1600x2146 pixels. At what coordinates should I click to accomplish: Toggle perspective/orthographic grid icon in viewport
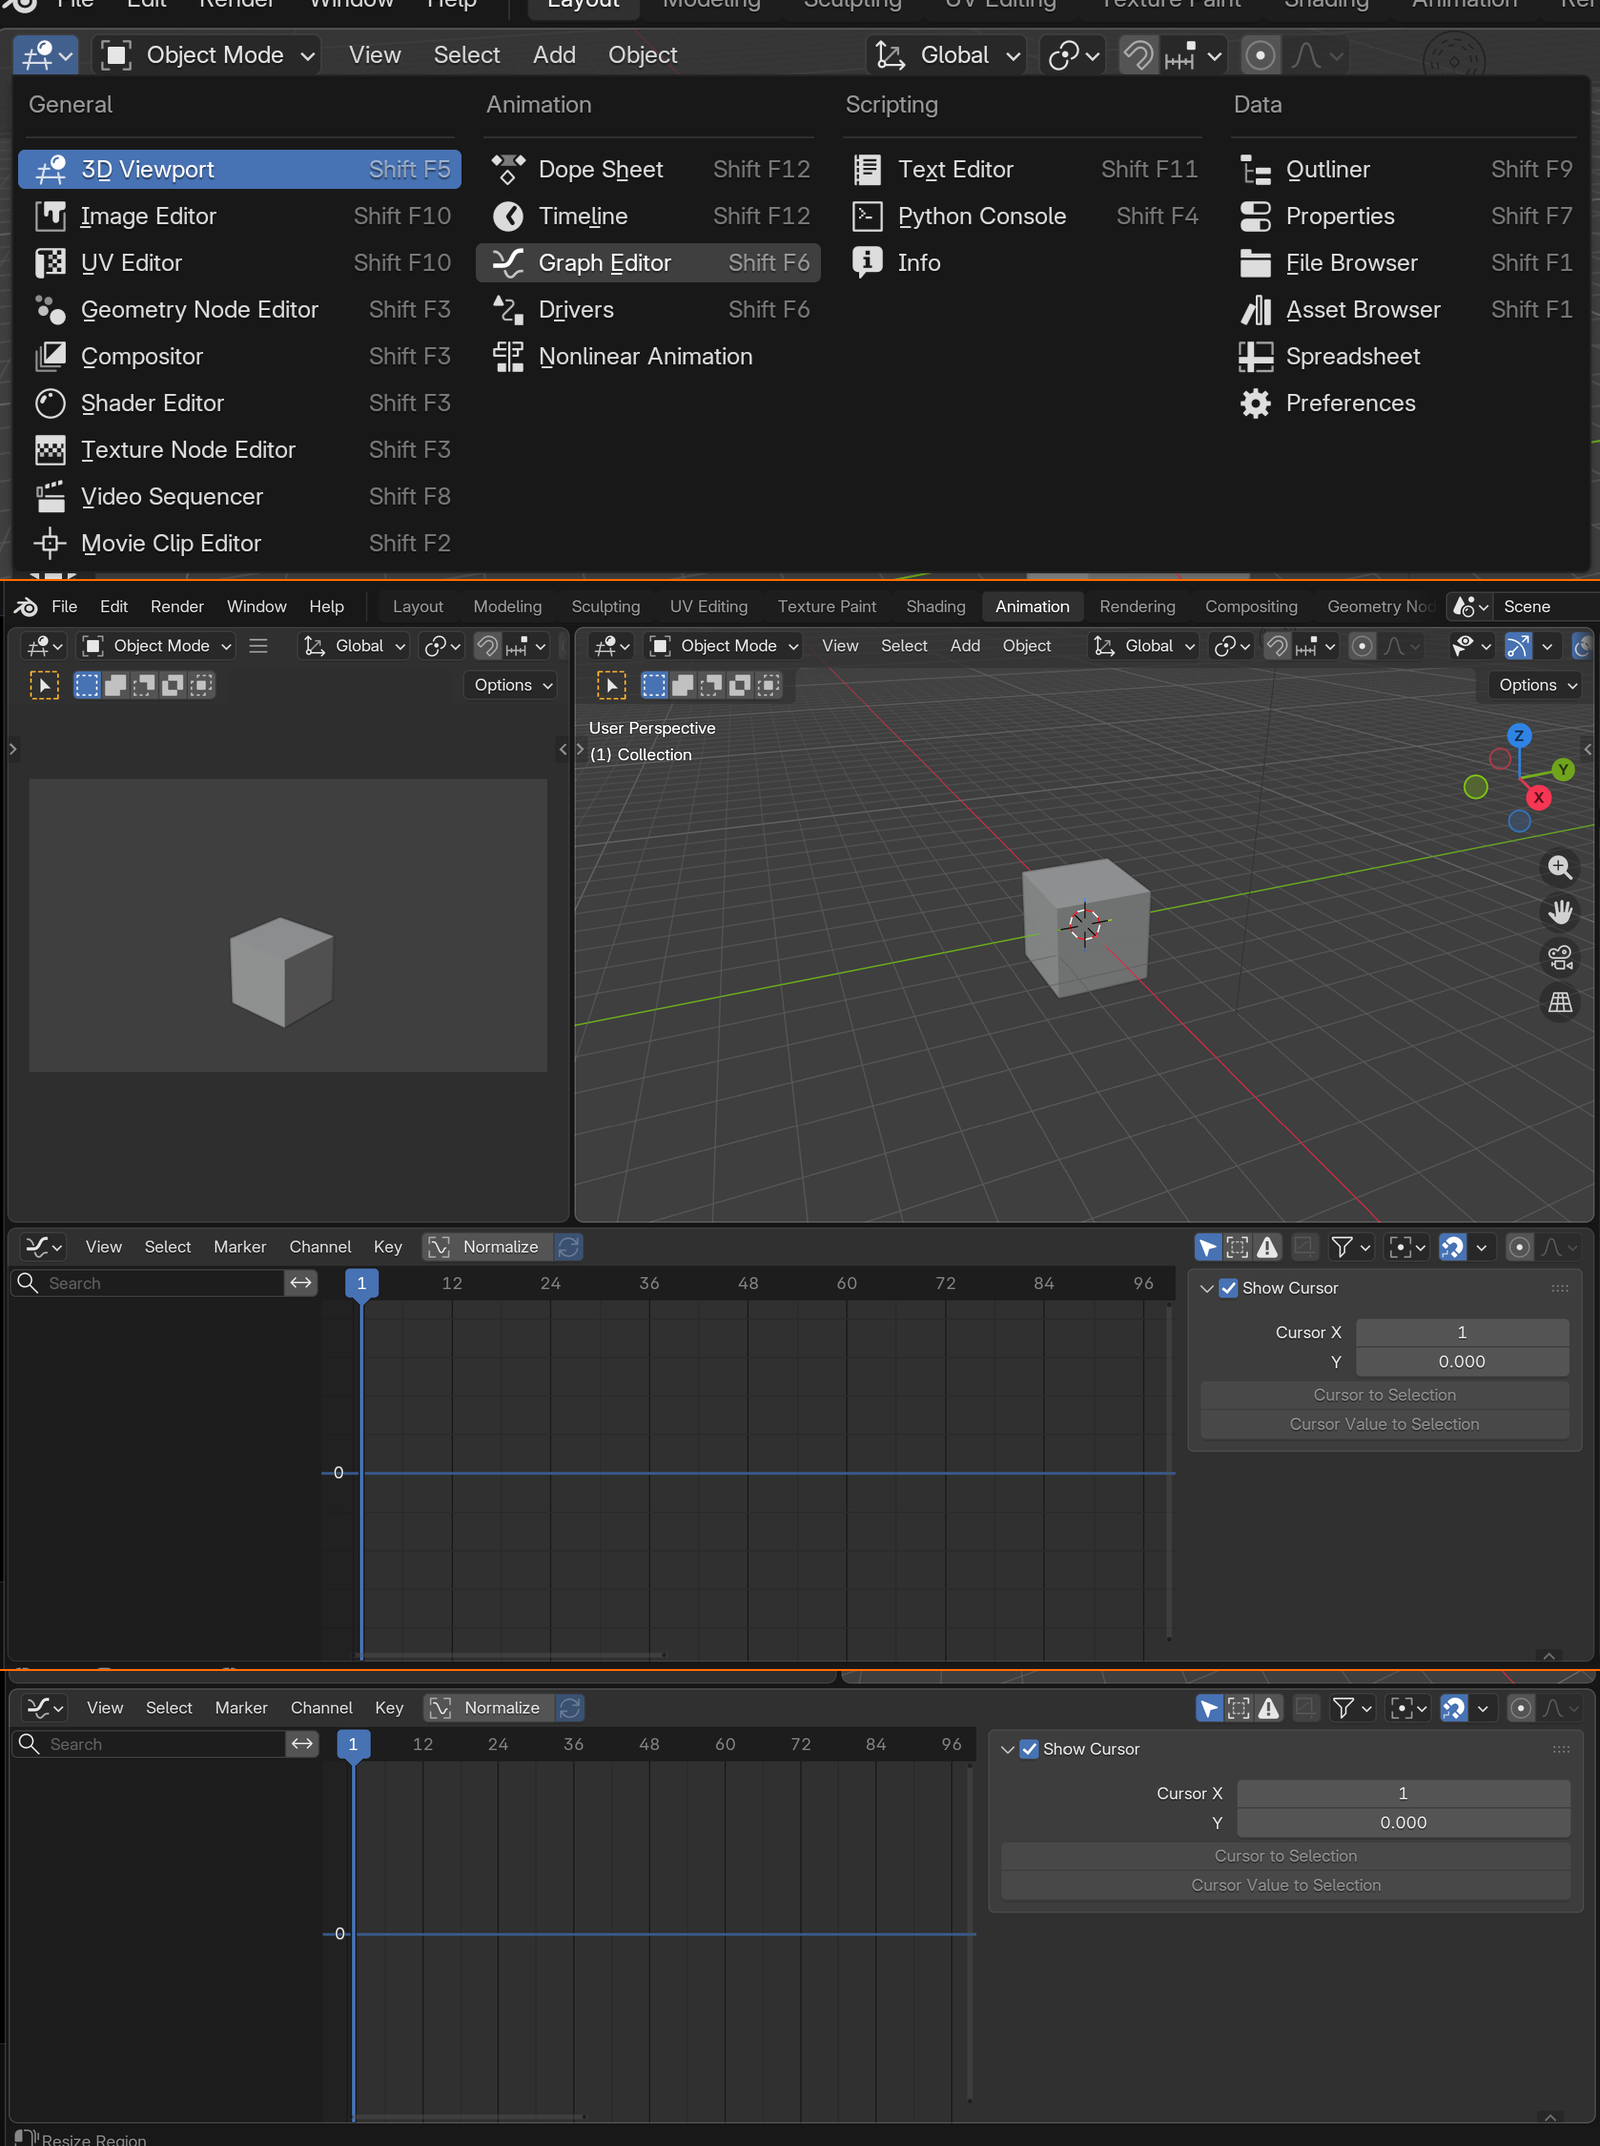point(1560,1002)
